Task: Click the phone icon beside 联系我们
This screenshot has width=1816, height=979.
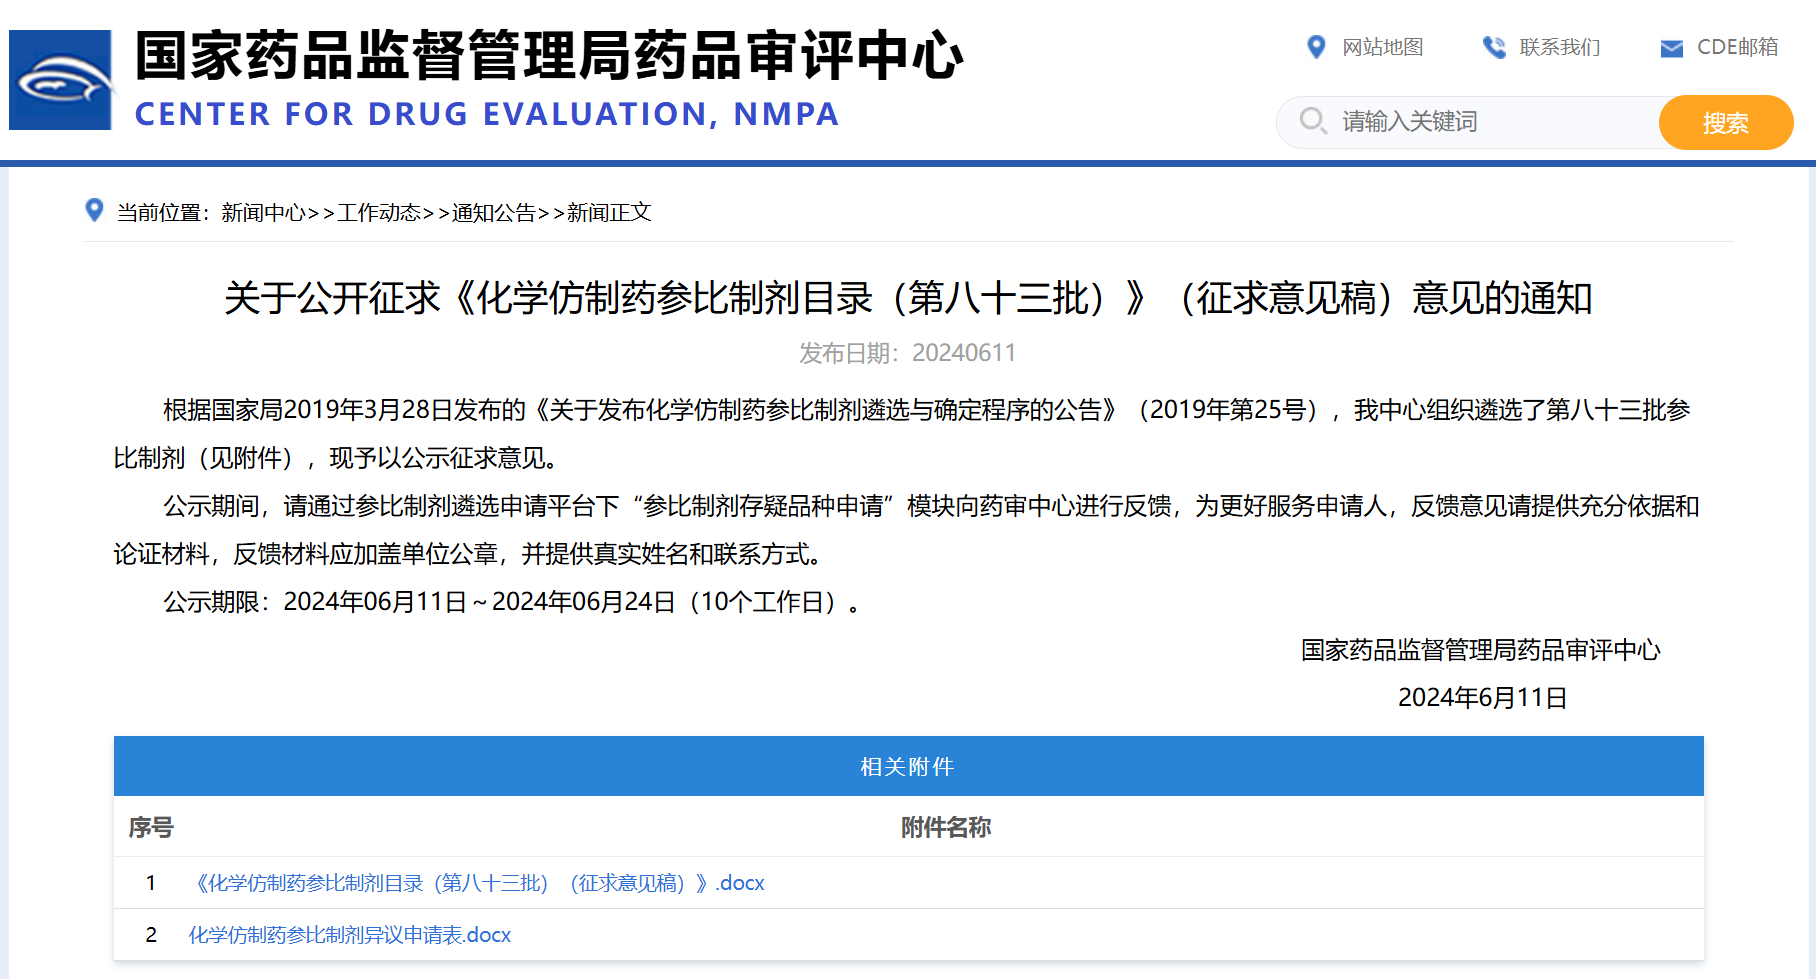Action: tap(1494, 47)
